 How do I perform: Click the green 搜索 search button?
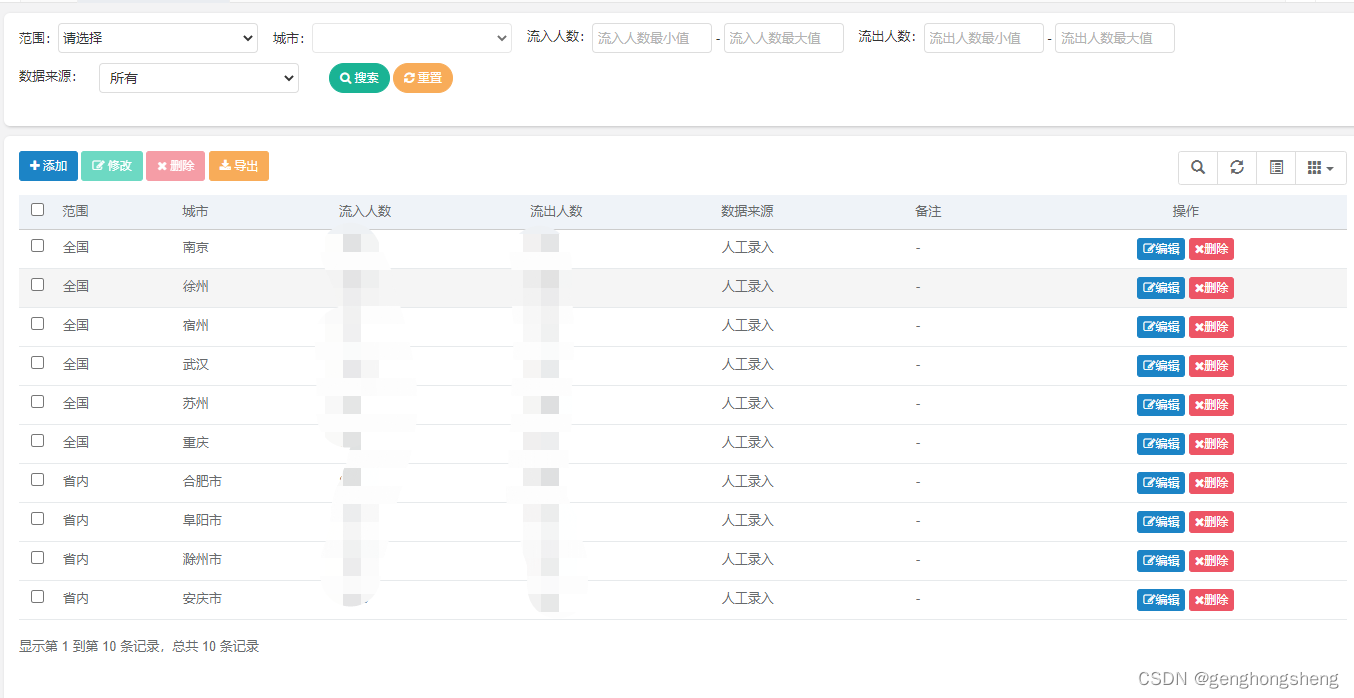pyautogui.click(x=358, y=77)
